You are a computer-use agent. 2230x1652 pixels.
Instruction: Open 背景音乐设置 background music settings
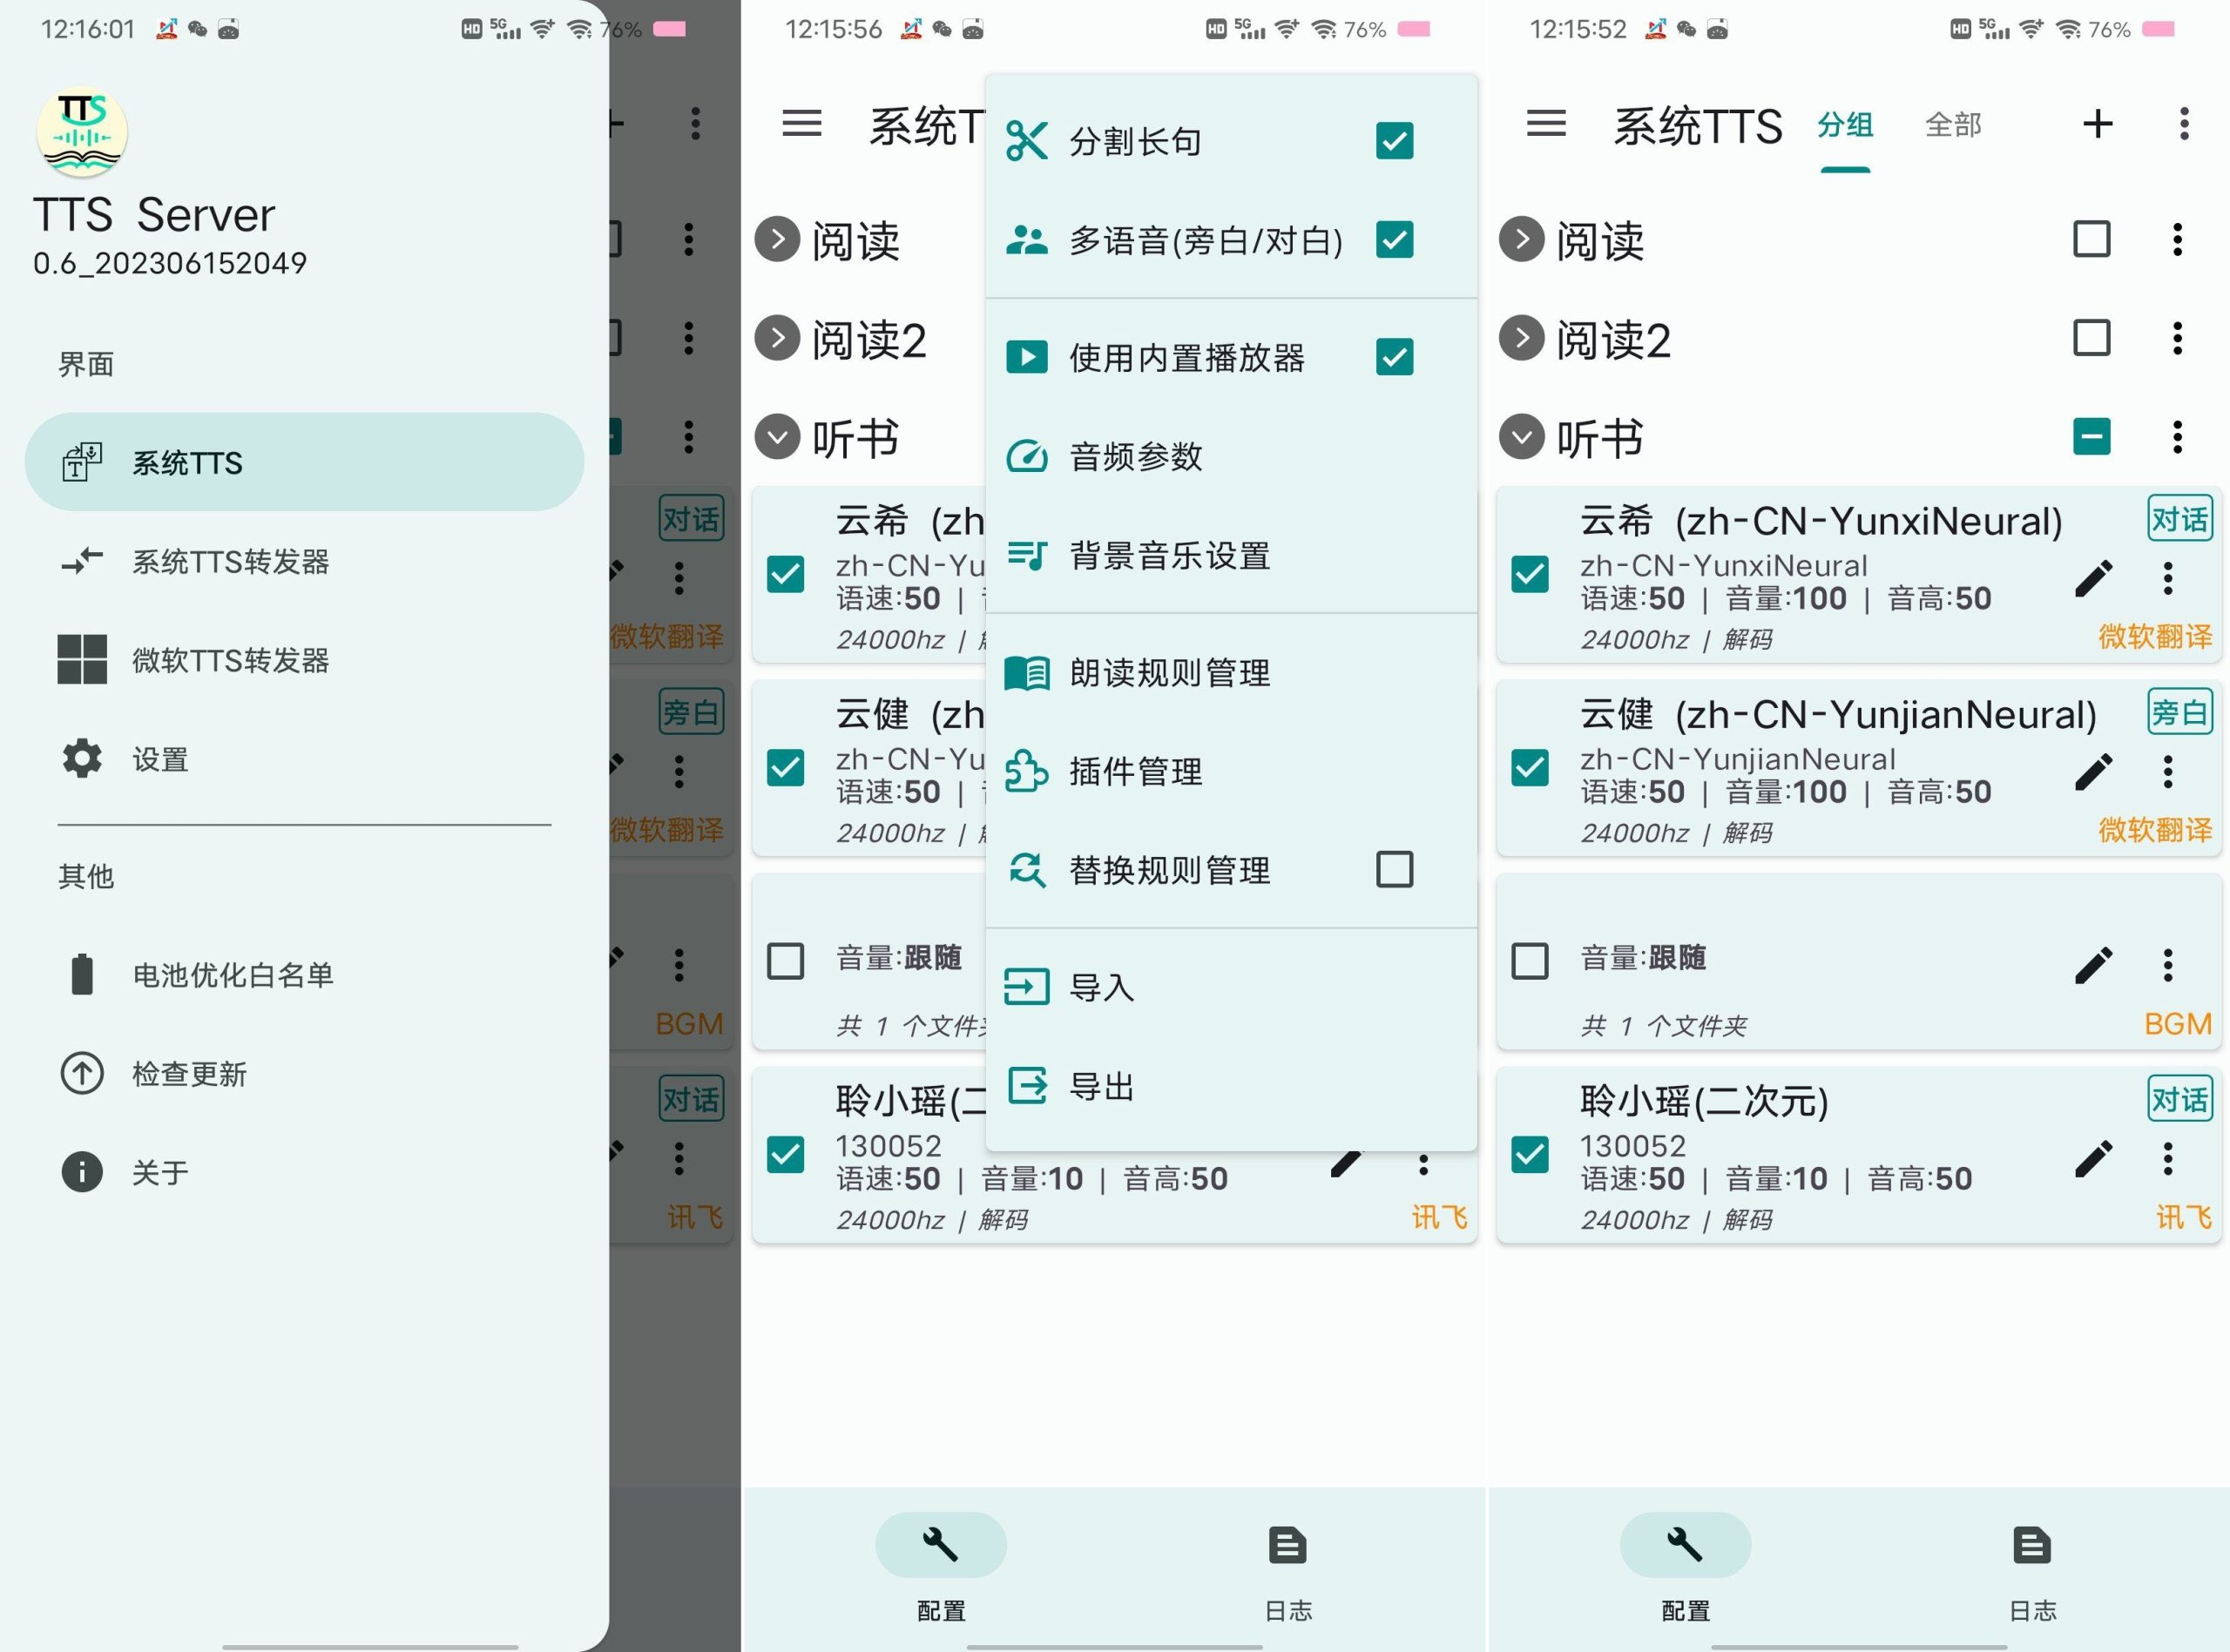pyautogui.click(x=1169, y=555)
